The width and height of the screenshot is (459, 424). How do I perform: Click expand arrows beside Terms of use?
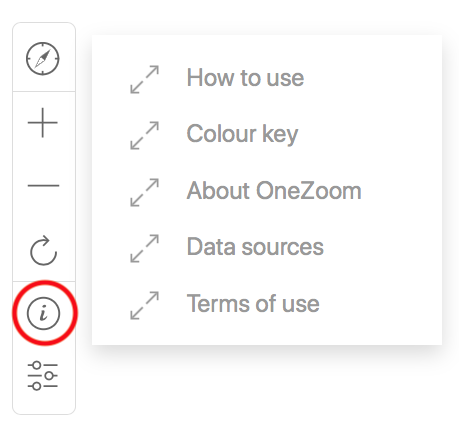(144, 305)
